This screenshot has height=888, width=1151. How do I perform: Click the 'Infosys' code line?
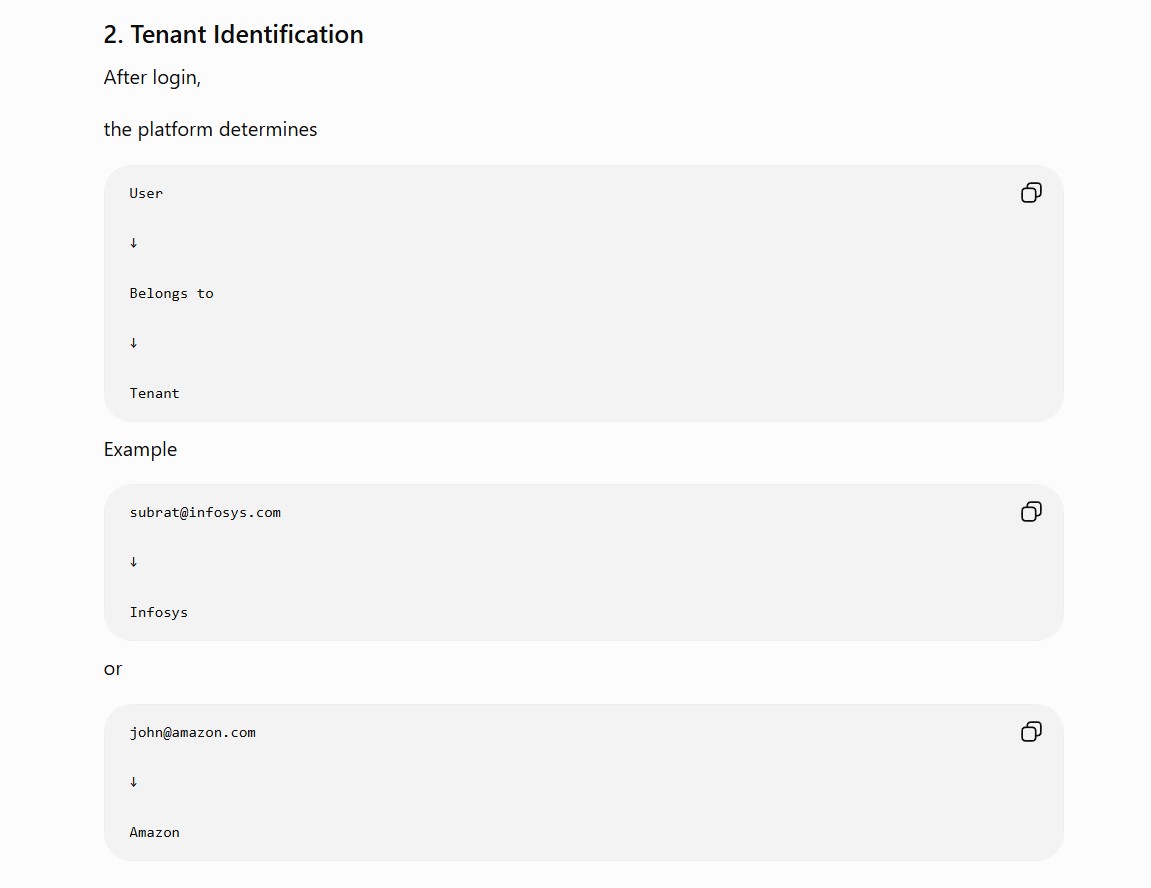159,613
